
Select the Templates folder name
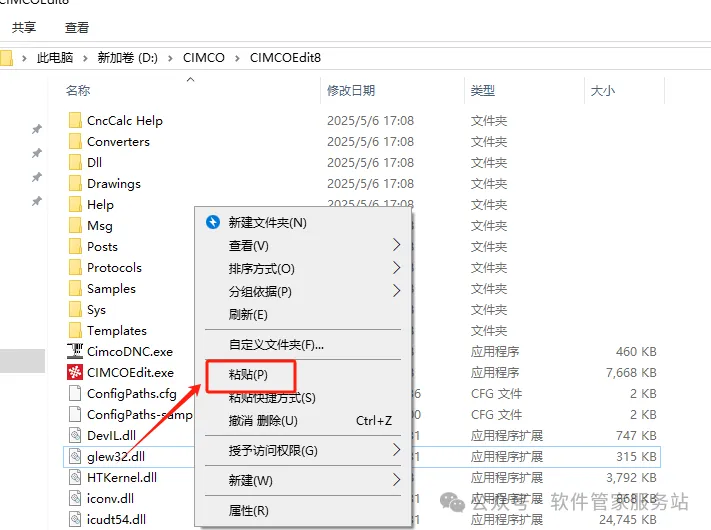coord(117,331)
